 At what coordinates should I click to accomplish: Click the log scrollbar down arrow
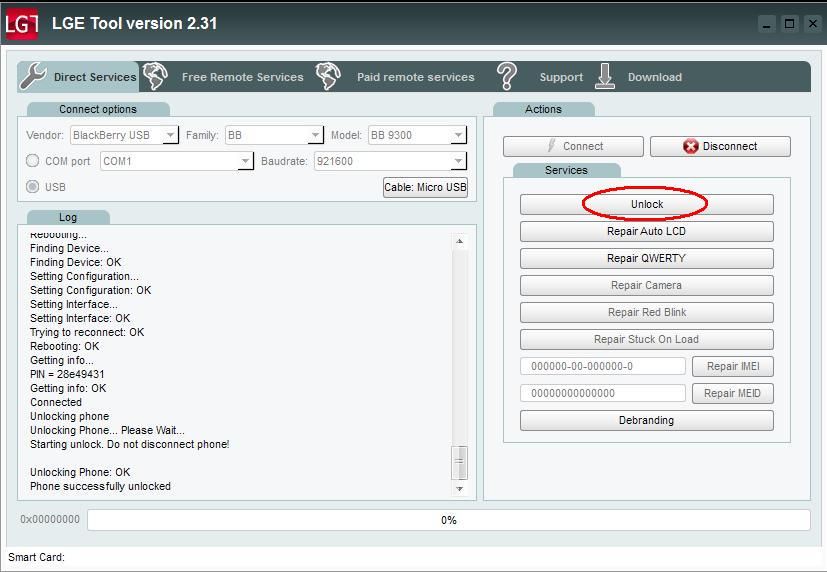[459, 489]
